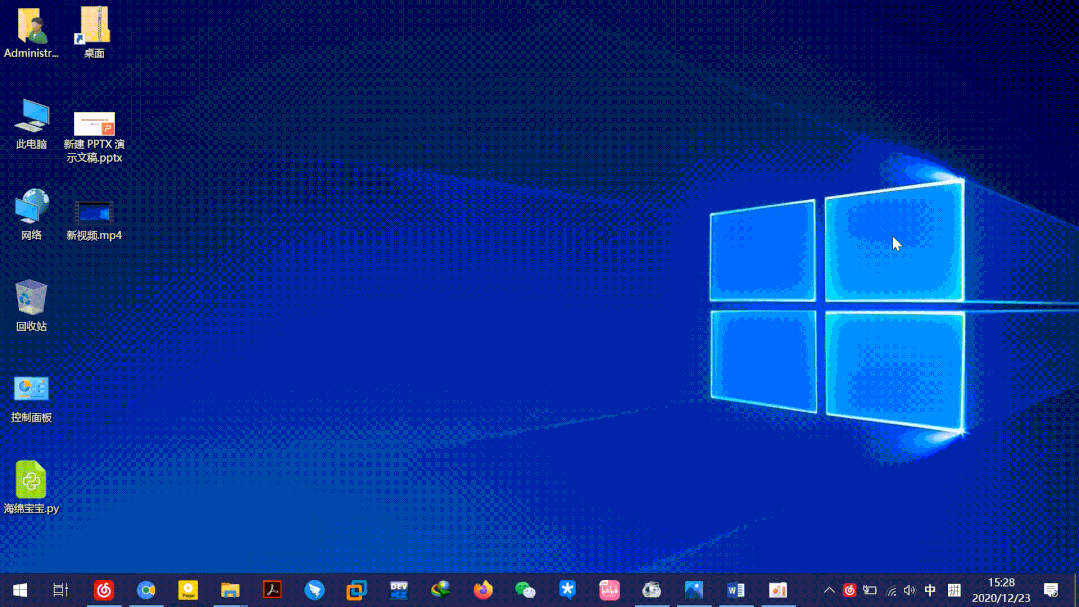This screenshot has height=607, width=1079.
Task: Open WeChat from the taskbar
Action: pos(525,590)
